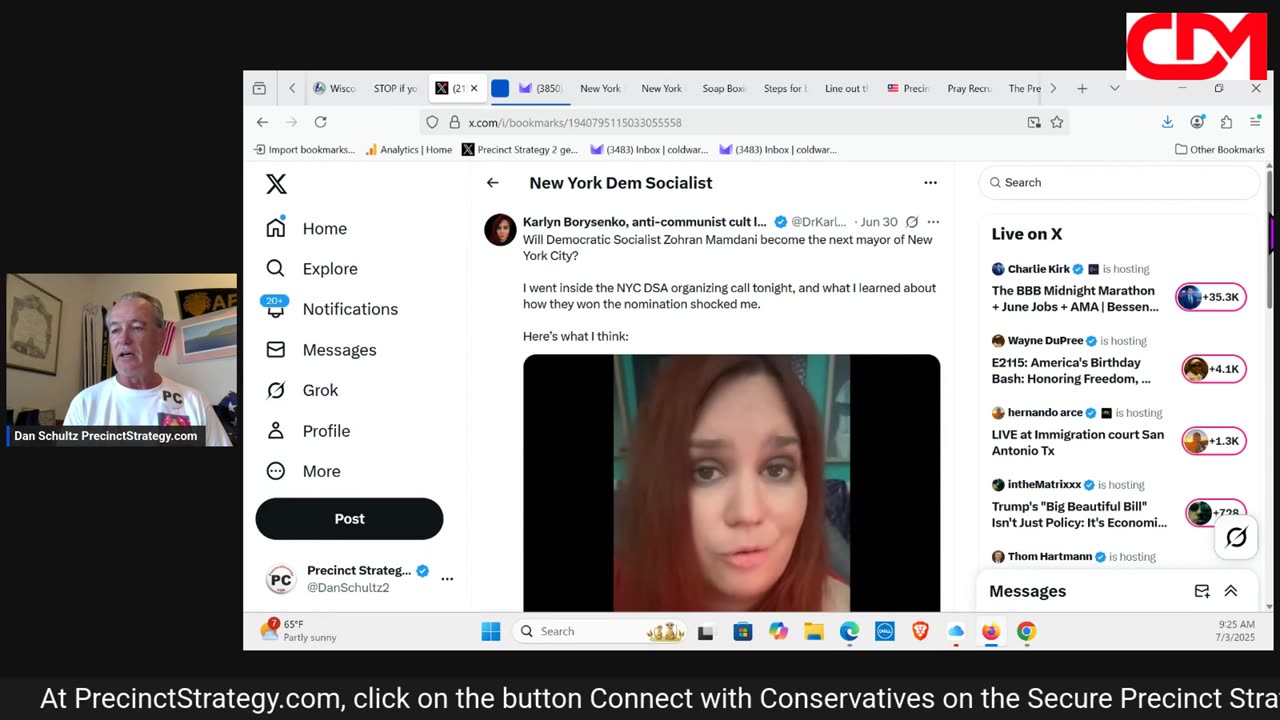Switch to the Wisco browser tab
This screenshot has width=1280, height=720.
point(335,88)
